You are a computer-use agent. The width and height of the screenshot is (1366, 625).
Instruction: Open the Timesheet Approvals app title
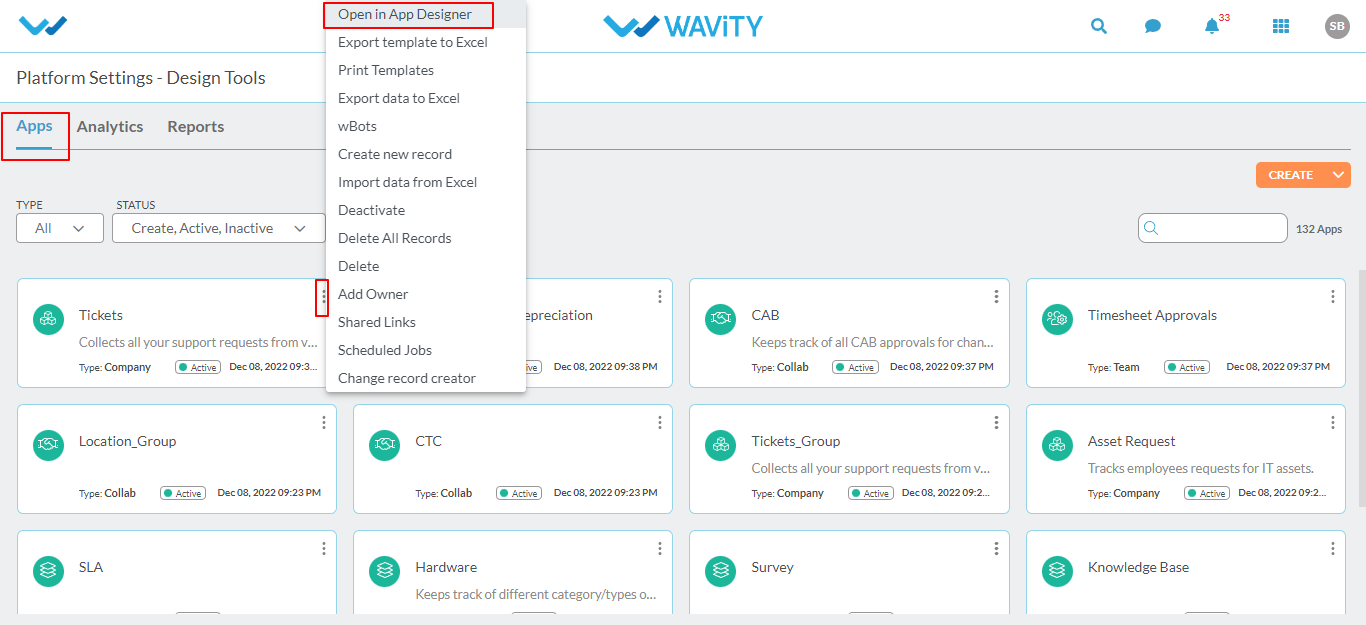[x=1152, y=315]
